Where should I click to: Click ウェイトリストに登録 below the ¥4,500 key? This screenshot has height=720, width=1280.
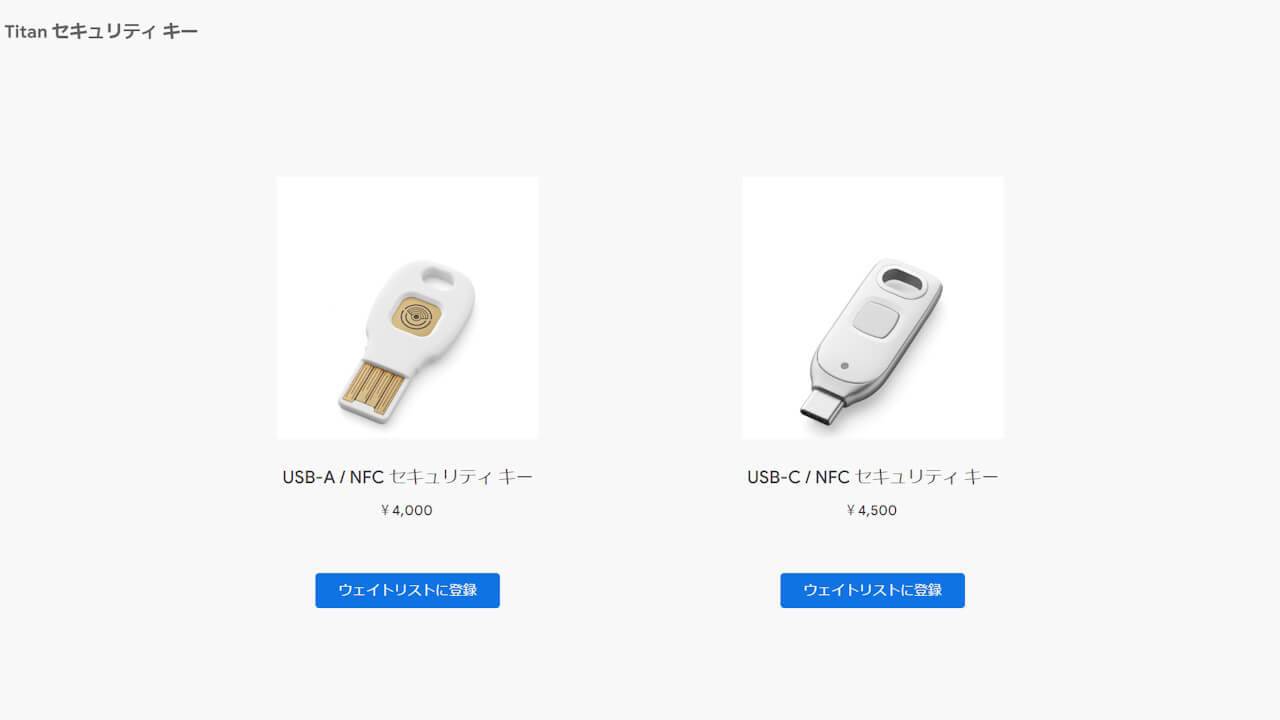[873, 590]
